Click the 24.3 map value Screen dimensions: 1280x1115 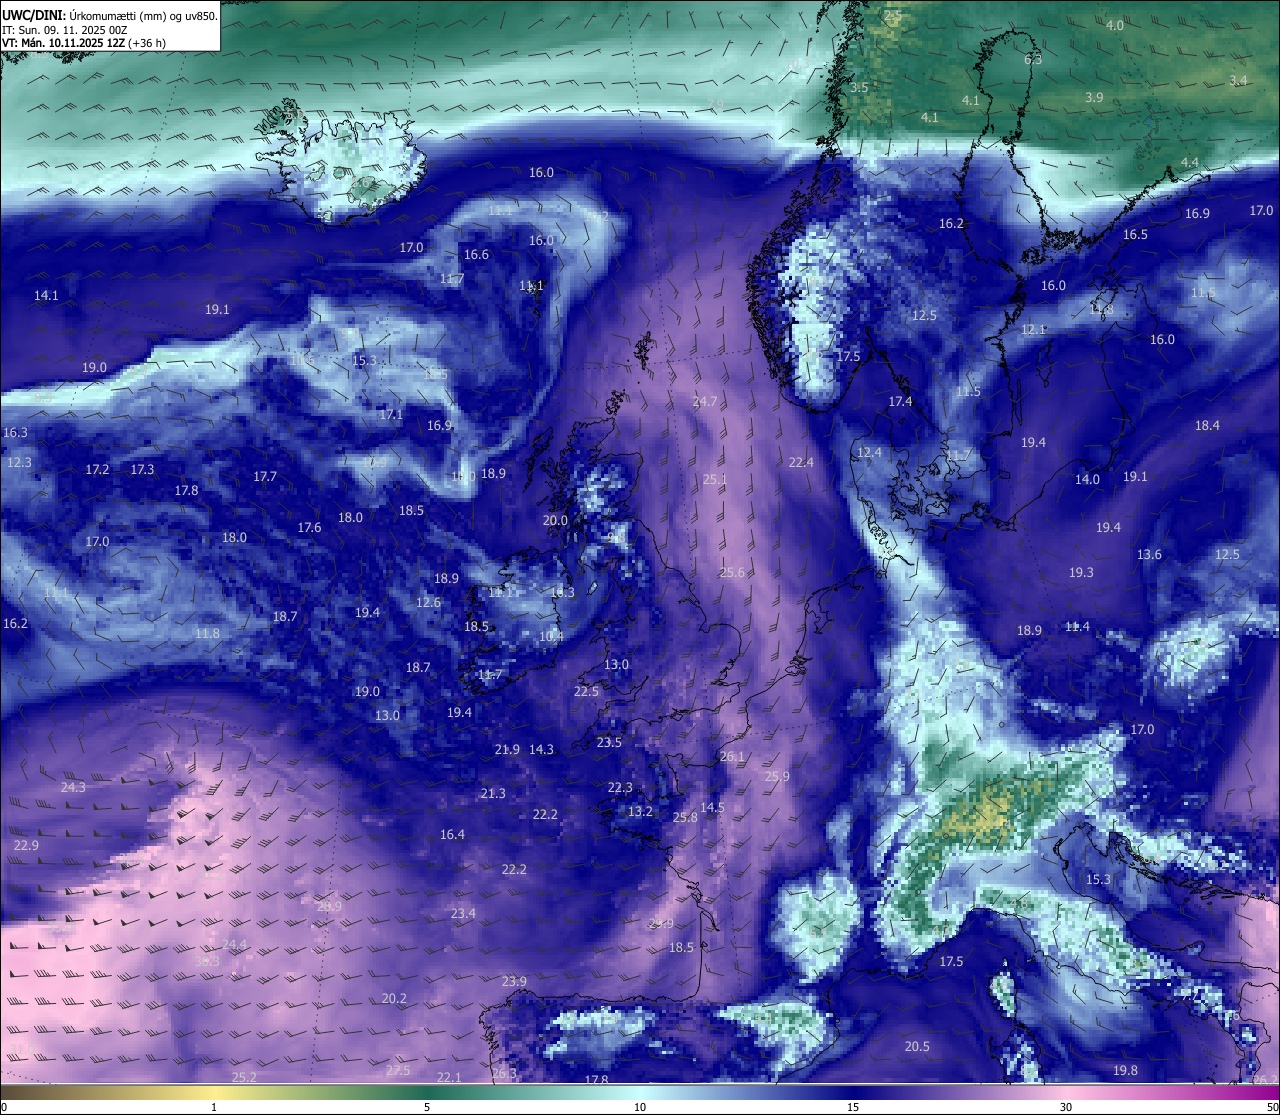[73, 787]
